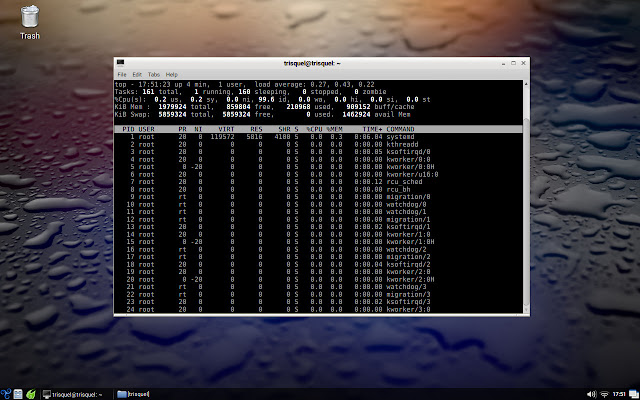
Task: Click the 1462924 avail Mem value
Action: (x=356, y=115)
